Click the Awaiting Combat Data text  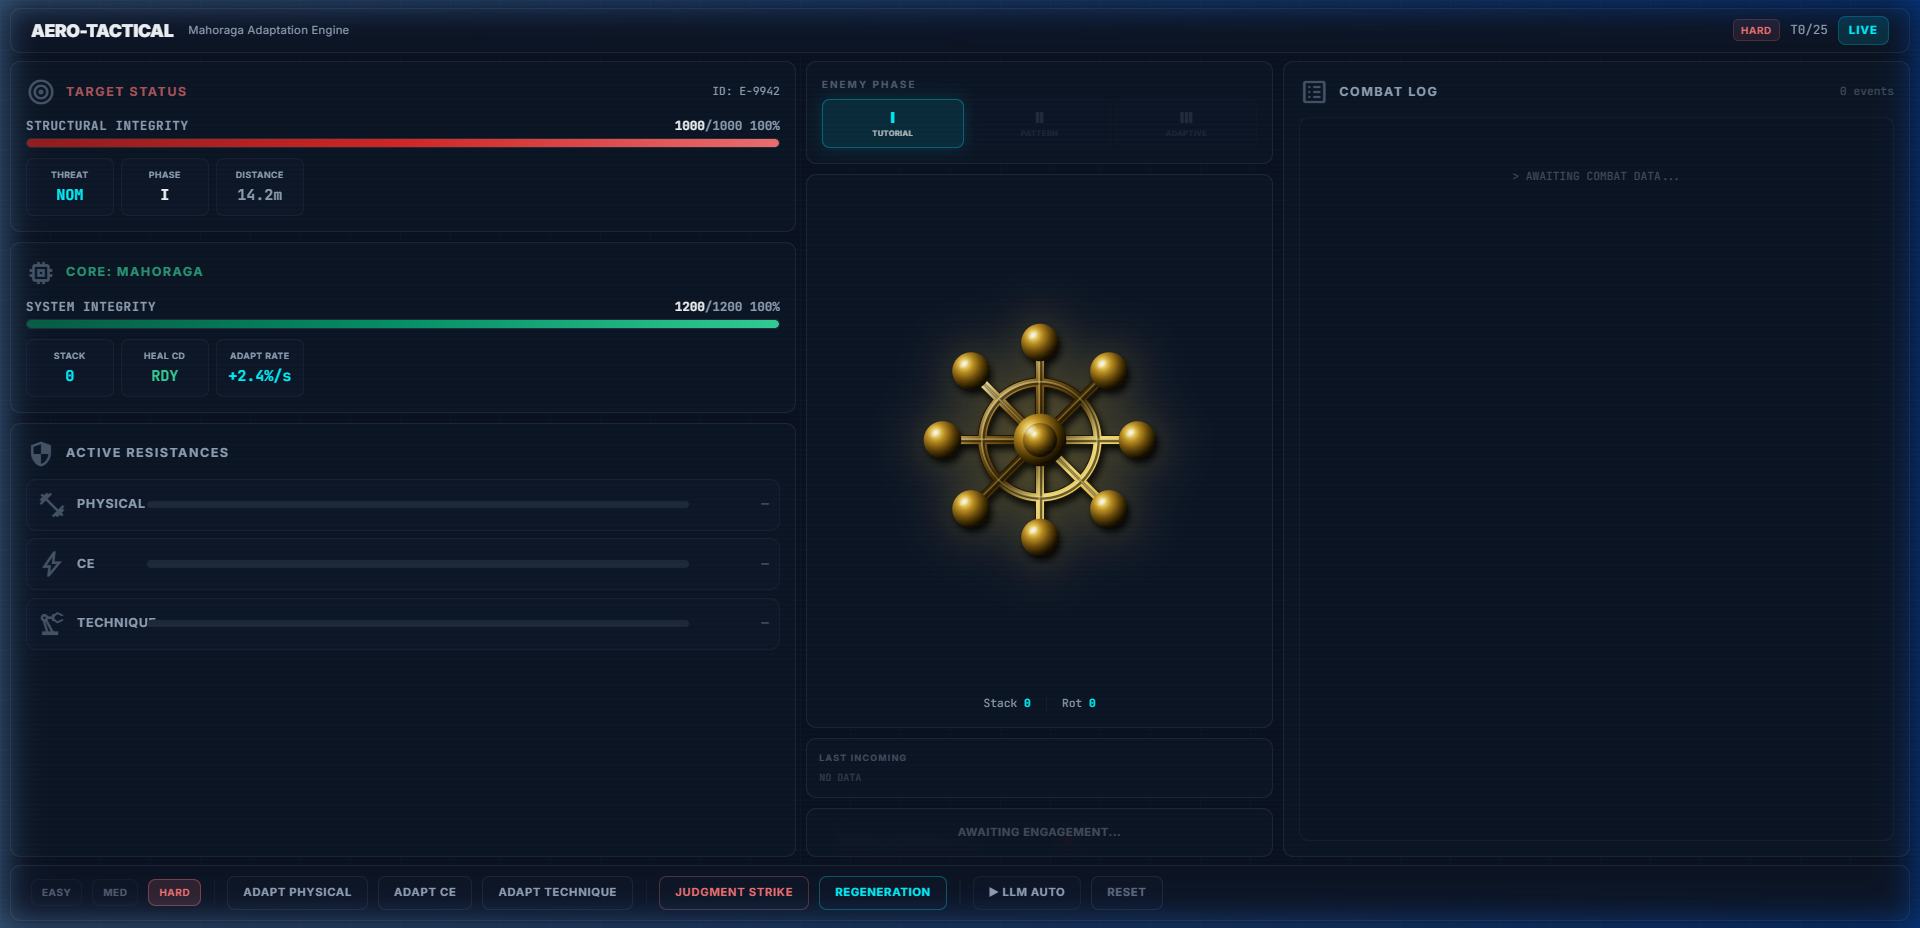point(1595,176)
